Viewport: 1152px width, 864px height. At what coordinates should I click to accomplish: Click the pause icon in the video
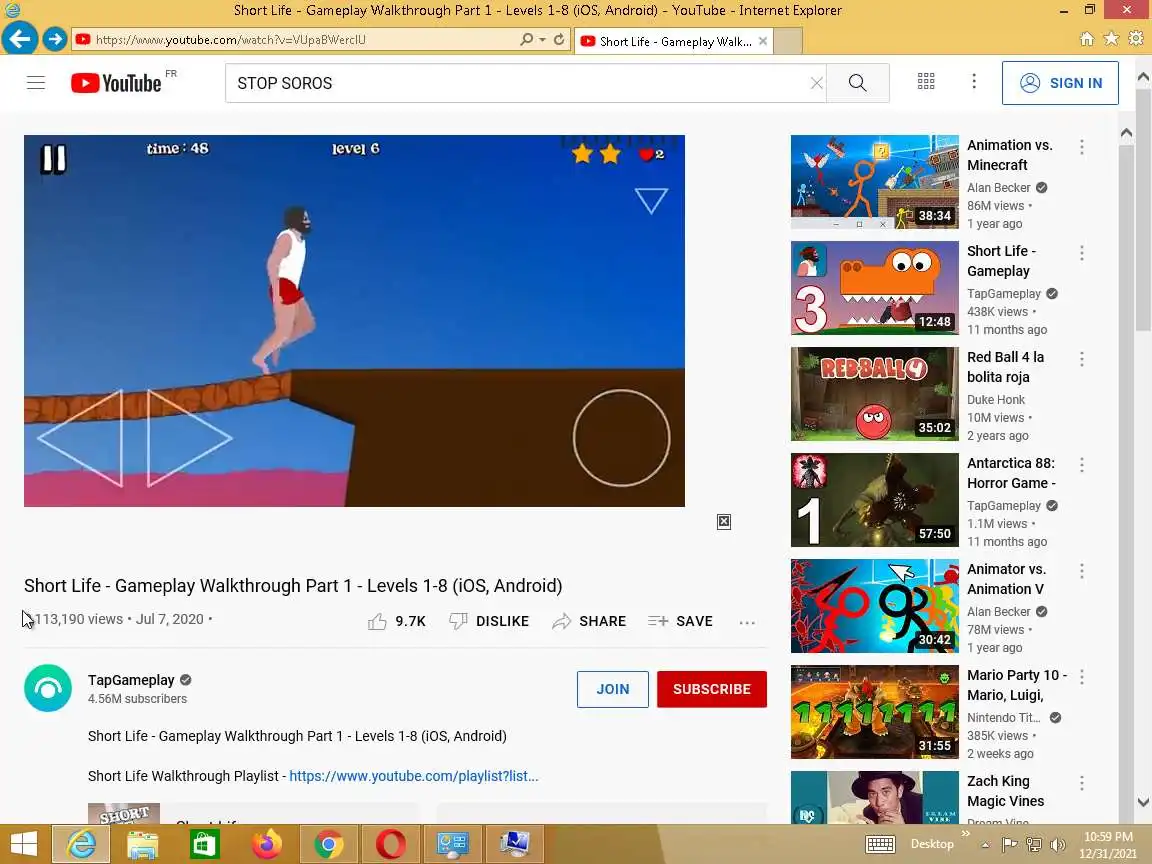click(54, 159)
